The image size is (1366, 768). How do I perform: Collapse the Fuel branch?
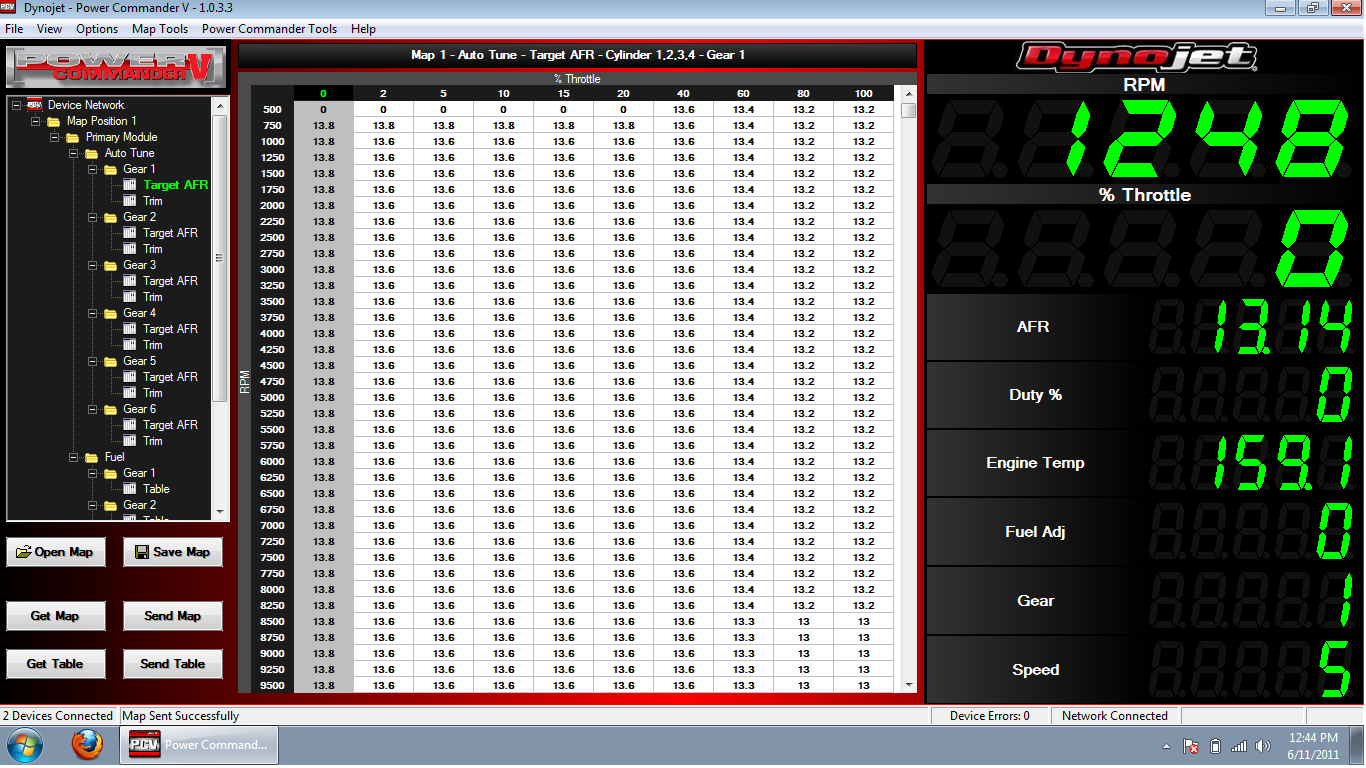tap(73, 457)
